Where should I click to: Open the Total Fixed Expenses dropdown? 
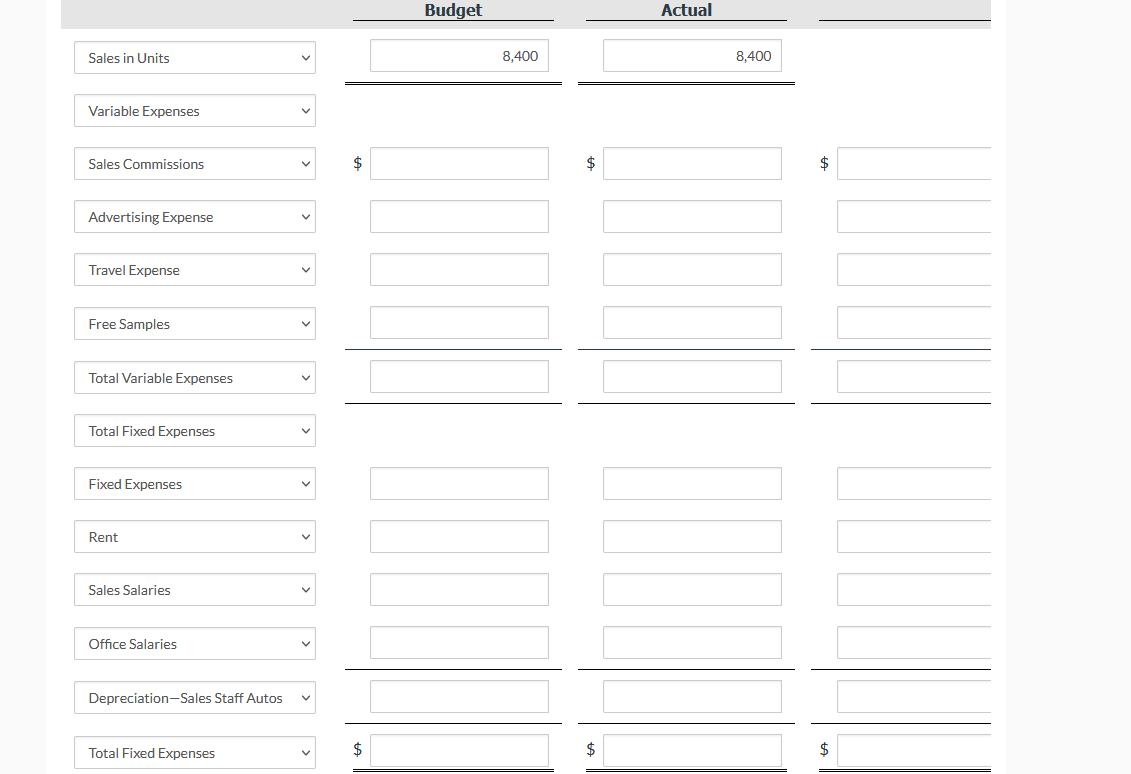click(194, 430)
